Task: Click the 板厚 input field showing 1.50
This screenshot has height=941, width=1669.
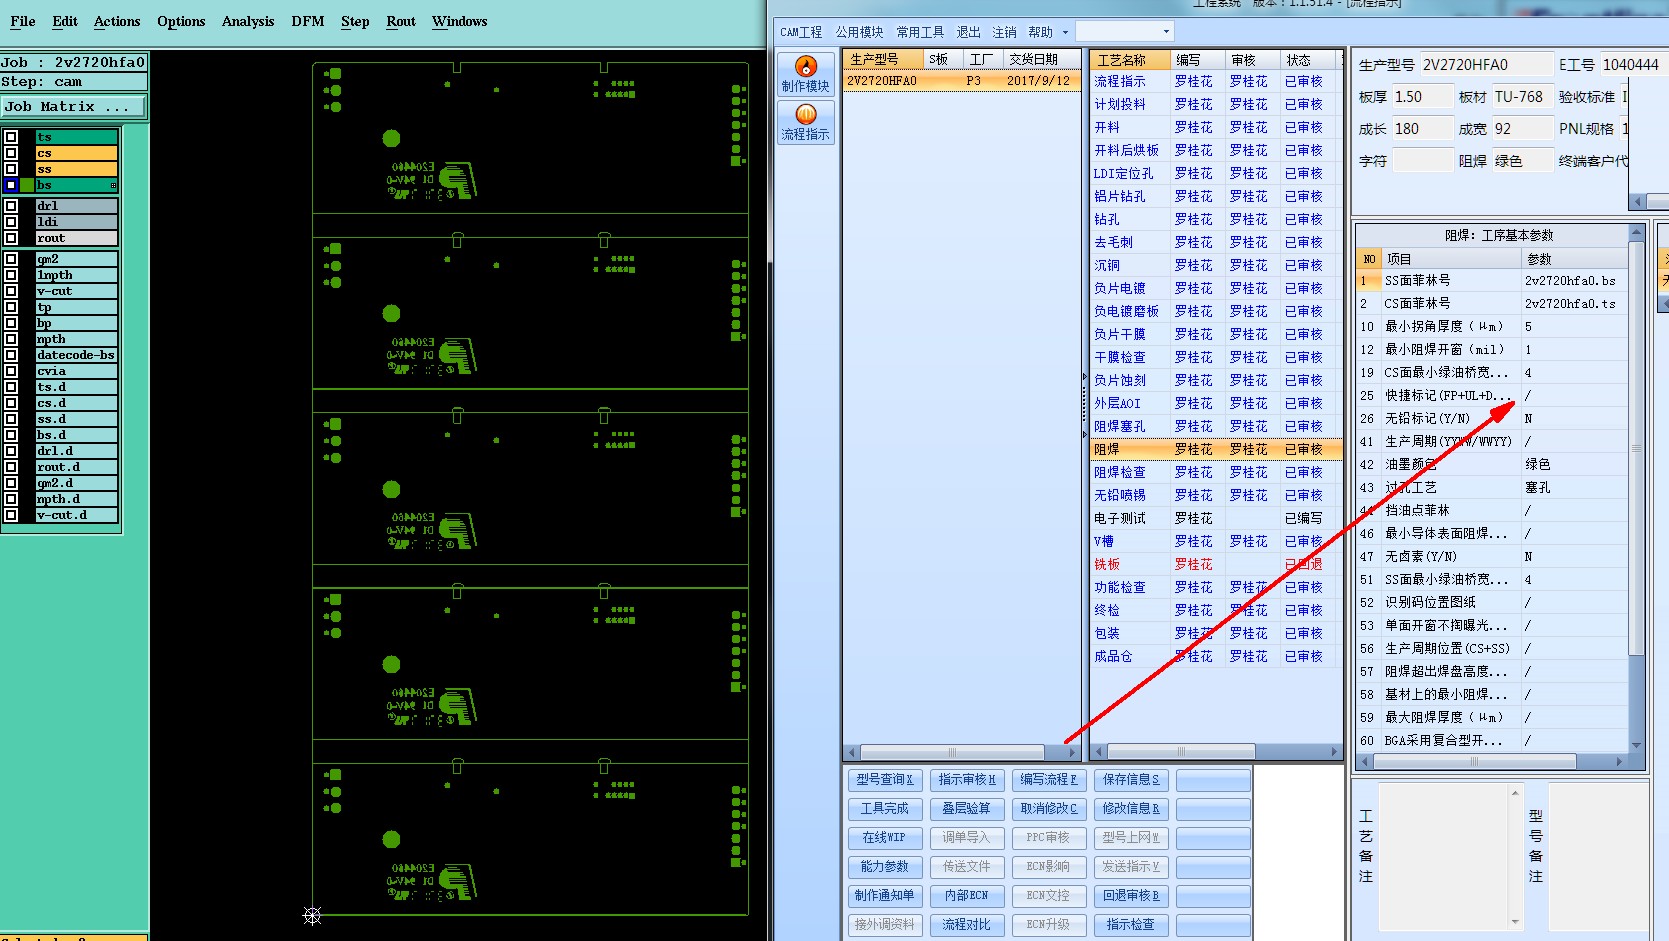Action: tap(1422, 97)
